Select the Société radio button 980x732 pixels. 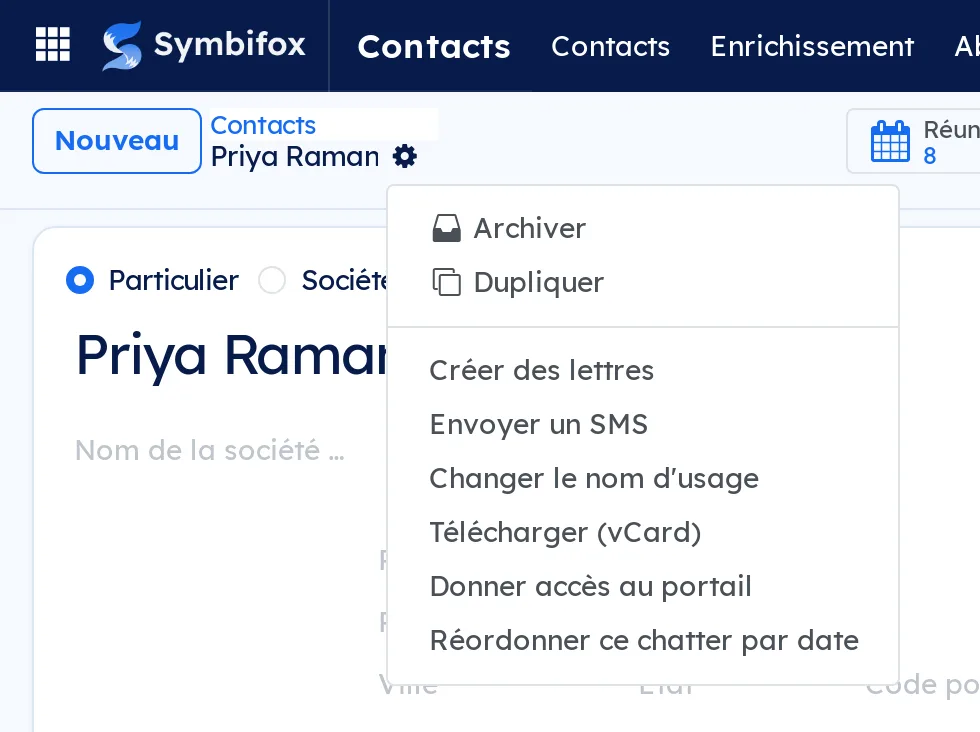pyautogui.click(x=272, y=280)
